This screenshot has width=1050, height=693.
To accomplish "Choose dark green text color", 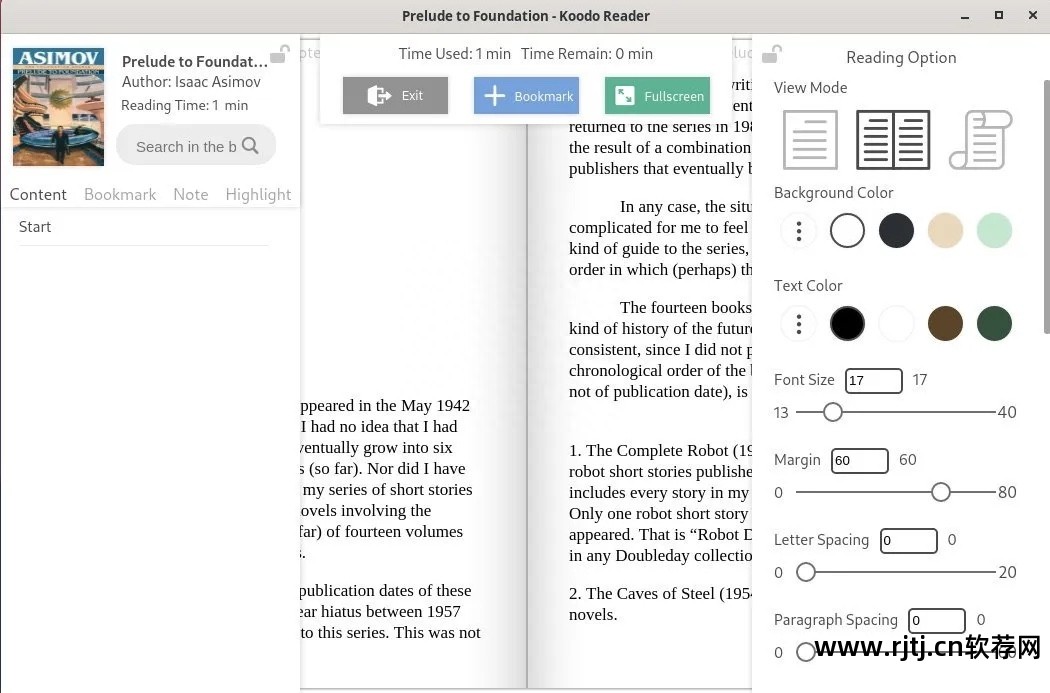I will click(994, 324).
